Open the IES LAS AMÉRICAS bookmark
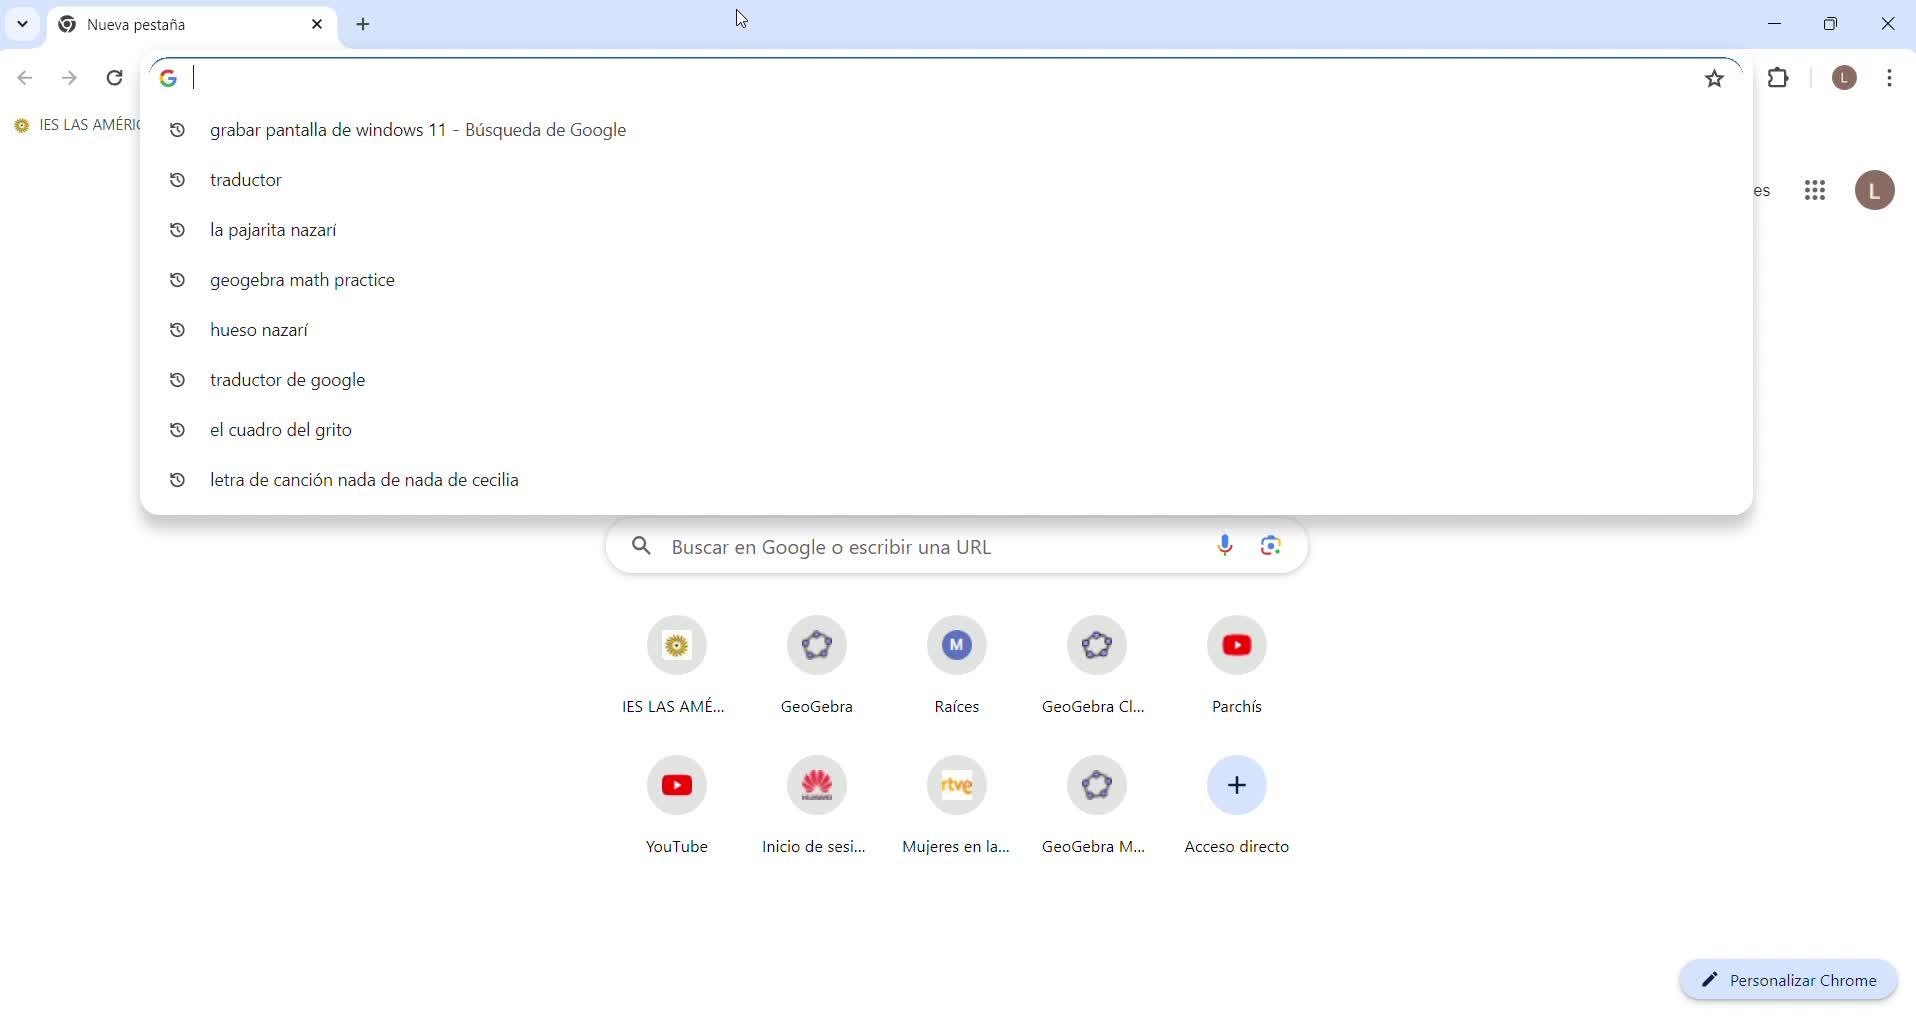 coord(76,125)
